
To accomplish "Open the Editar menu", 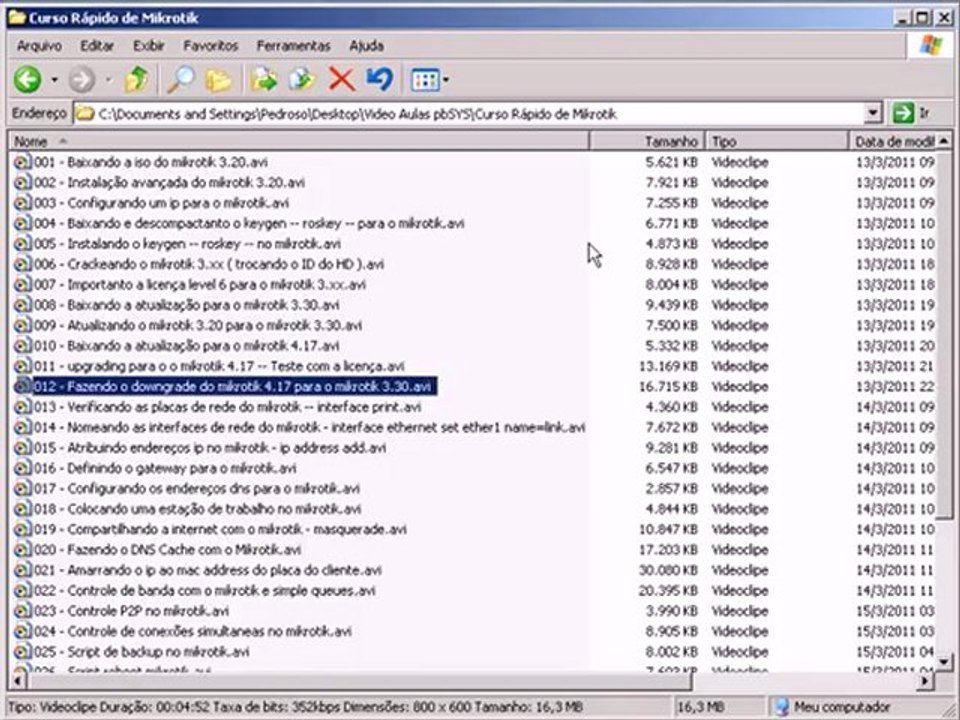I will pyautogui.click(x=97, y=46).
